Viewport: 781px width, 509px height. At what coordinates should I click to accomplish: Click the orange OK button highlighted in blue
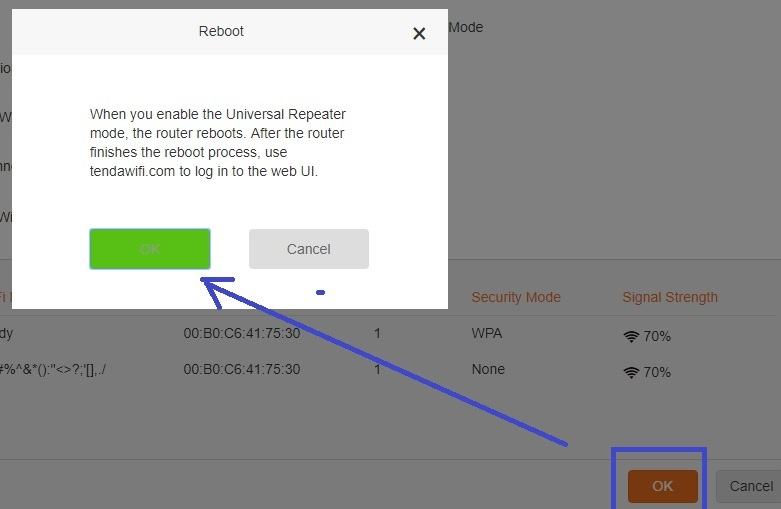(662, 486)
